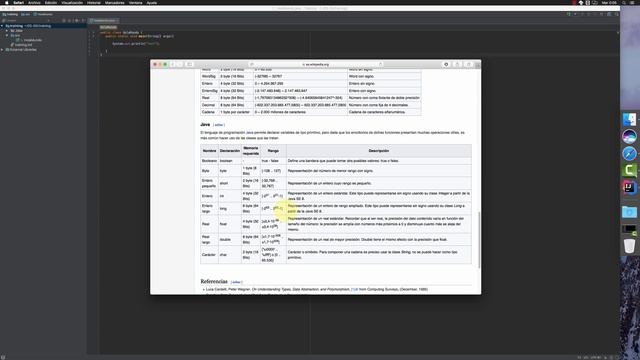The width and height of the screenshot is (640, 360).
Task: Click the es.wikipedia.org address bar
Action: point(316,64)
